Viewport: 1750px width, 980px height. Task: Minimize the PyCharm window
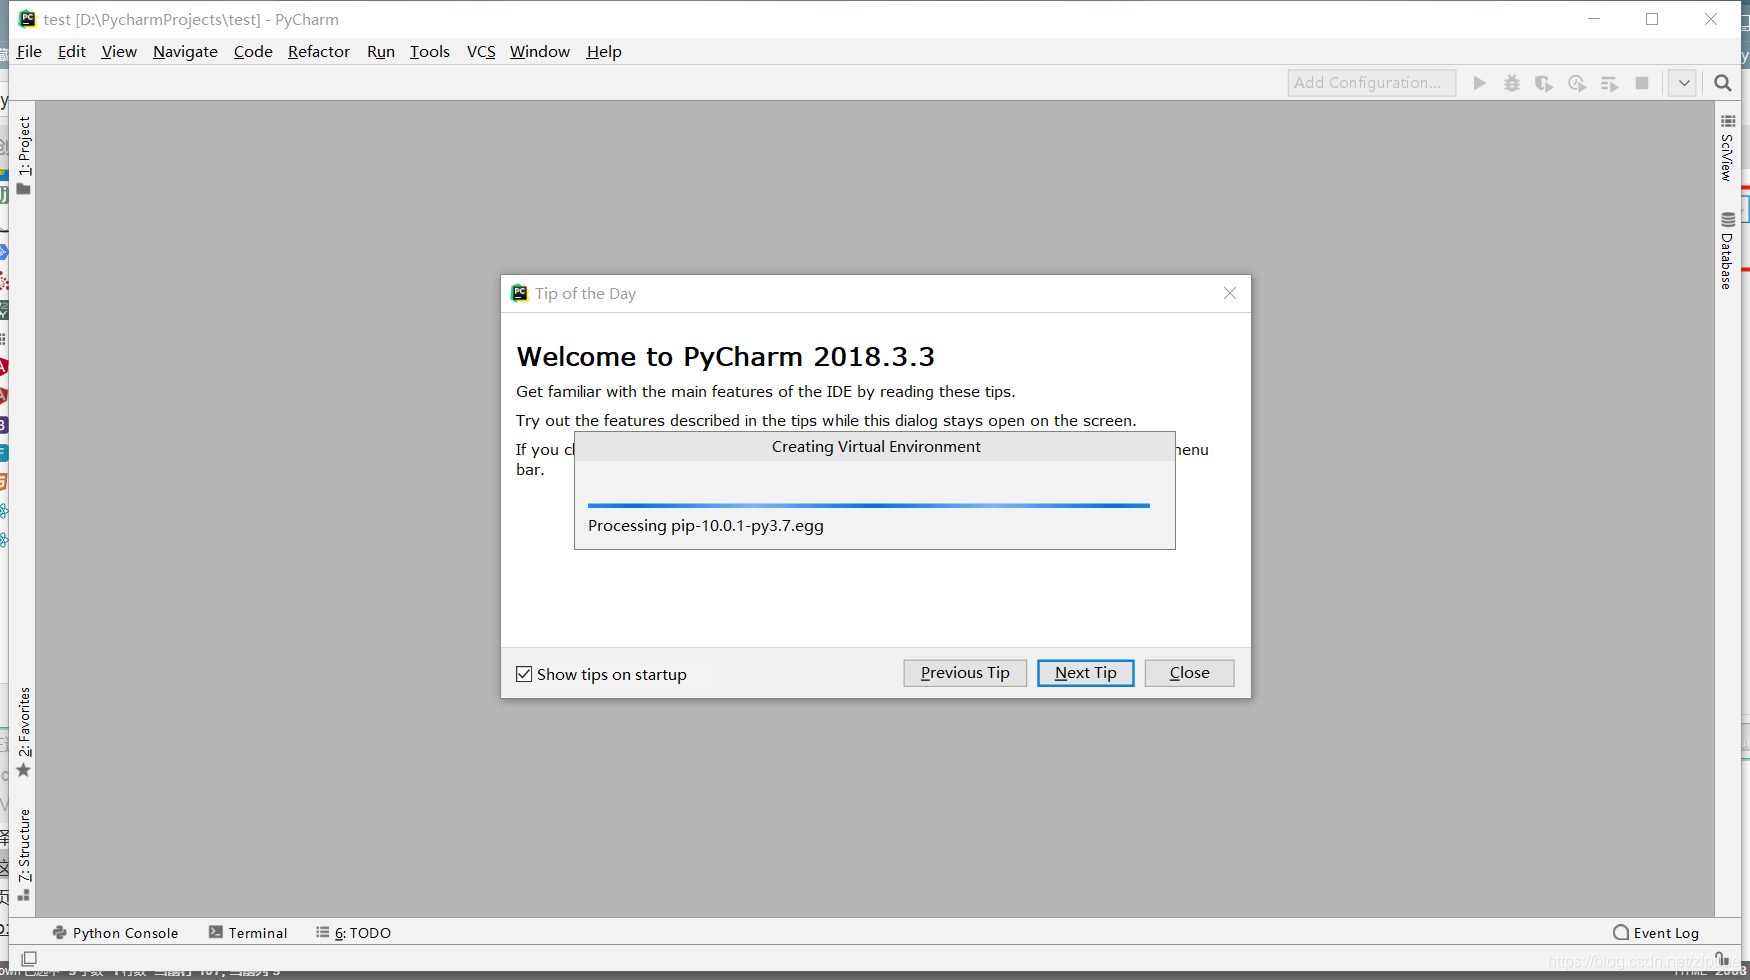1594,19
